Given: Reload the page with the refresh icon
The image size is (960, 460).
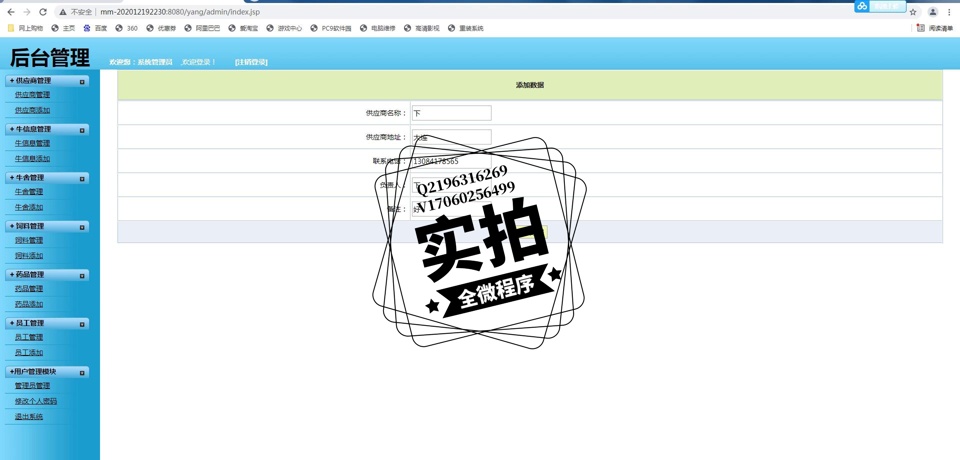Looking at the screenshot, I should pyautogui.click(x=43, y=12).
